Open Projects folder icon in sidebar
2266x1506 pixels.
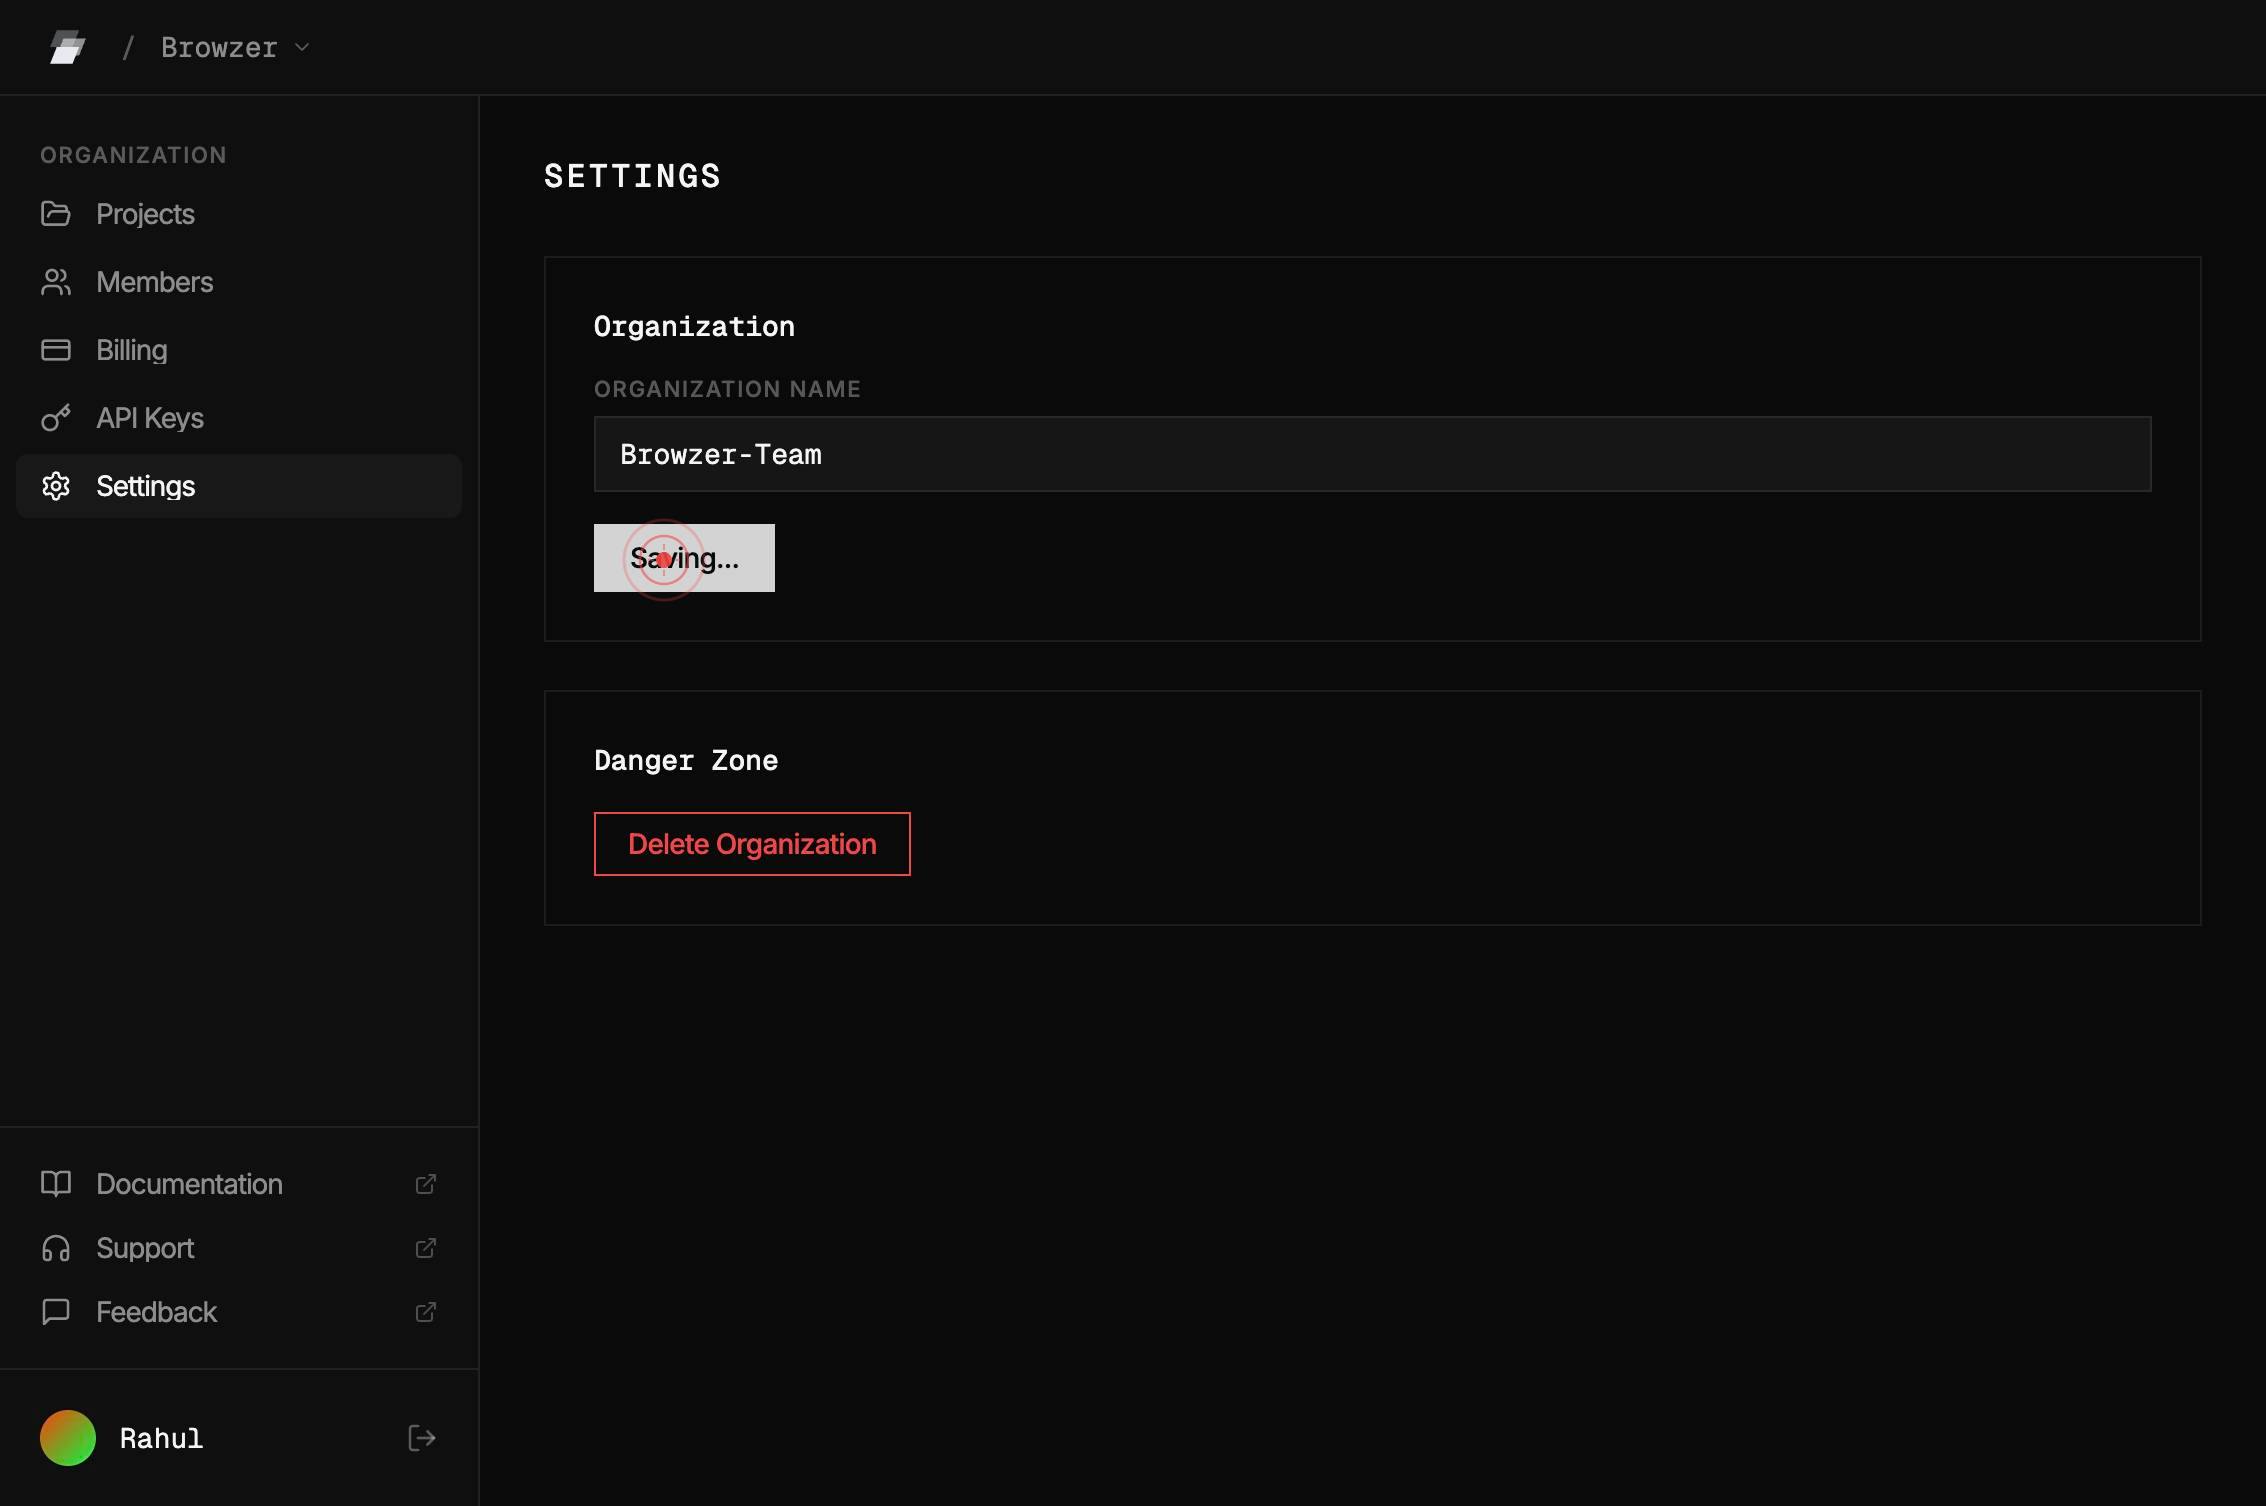(x=56, y=214)
